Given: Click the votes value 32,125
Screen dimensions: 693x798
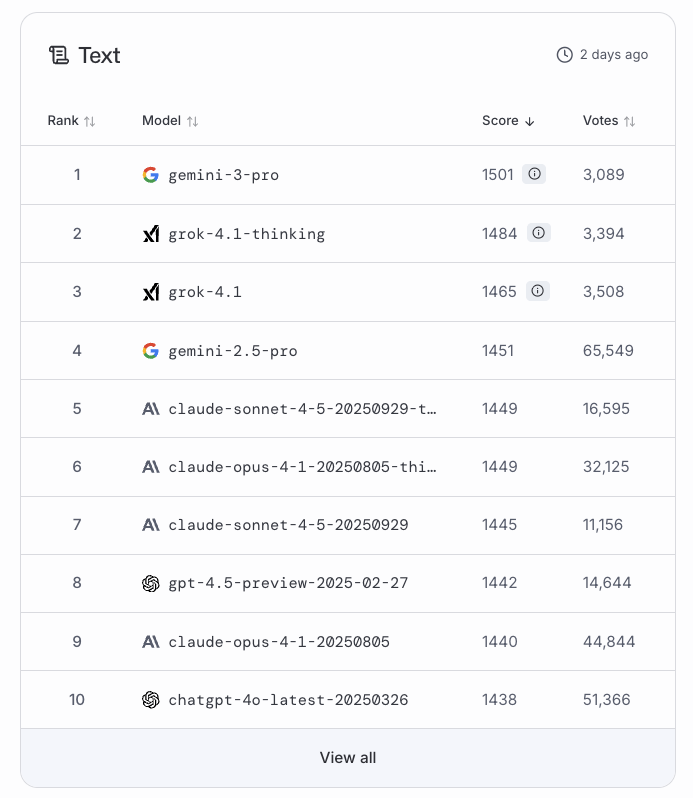Looking at the screenshot, I should 606,467.
